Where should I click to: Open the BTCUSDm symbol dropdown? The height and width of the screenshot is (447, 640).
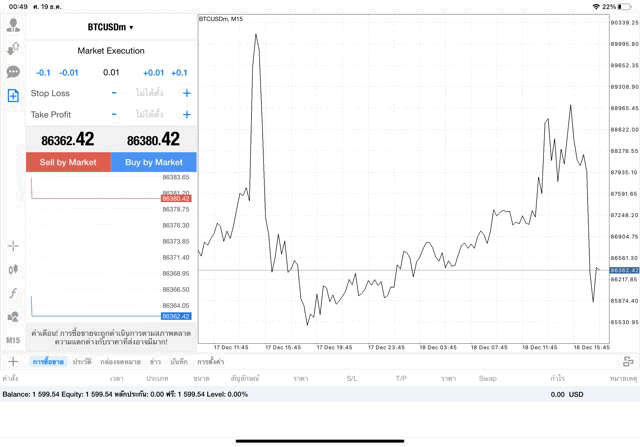[x=110, y=27]
